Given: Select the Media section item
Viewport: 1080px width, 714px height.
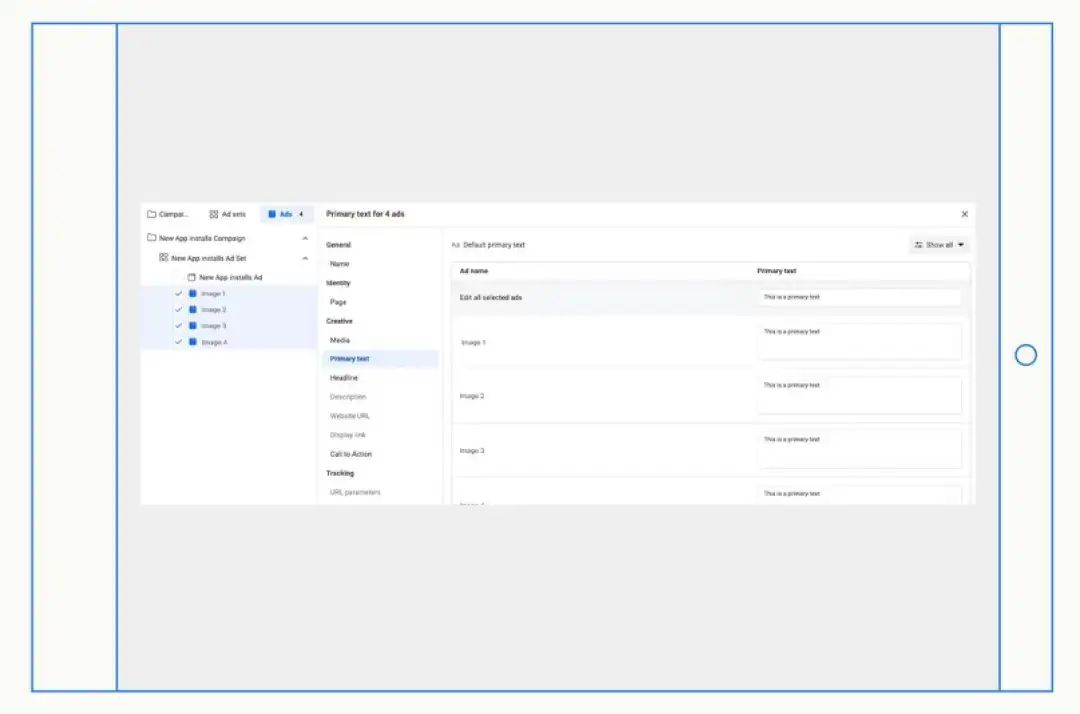Looking at the screenshot, I should pyautogui.click(x=340, y=340).
